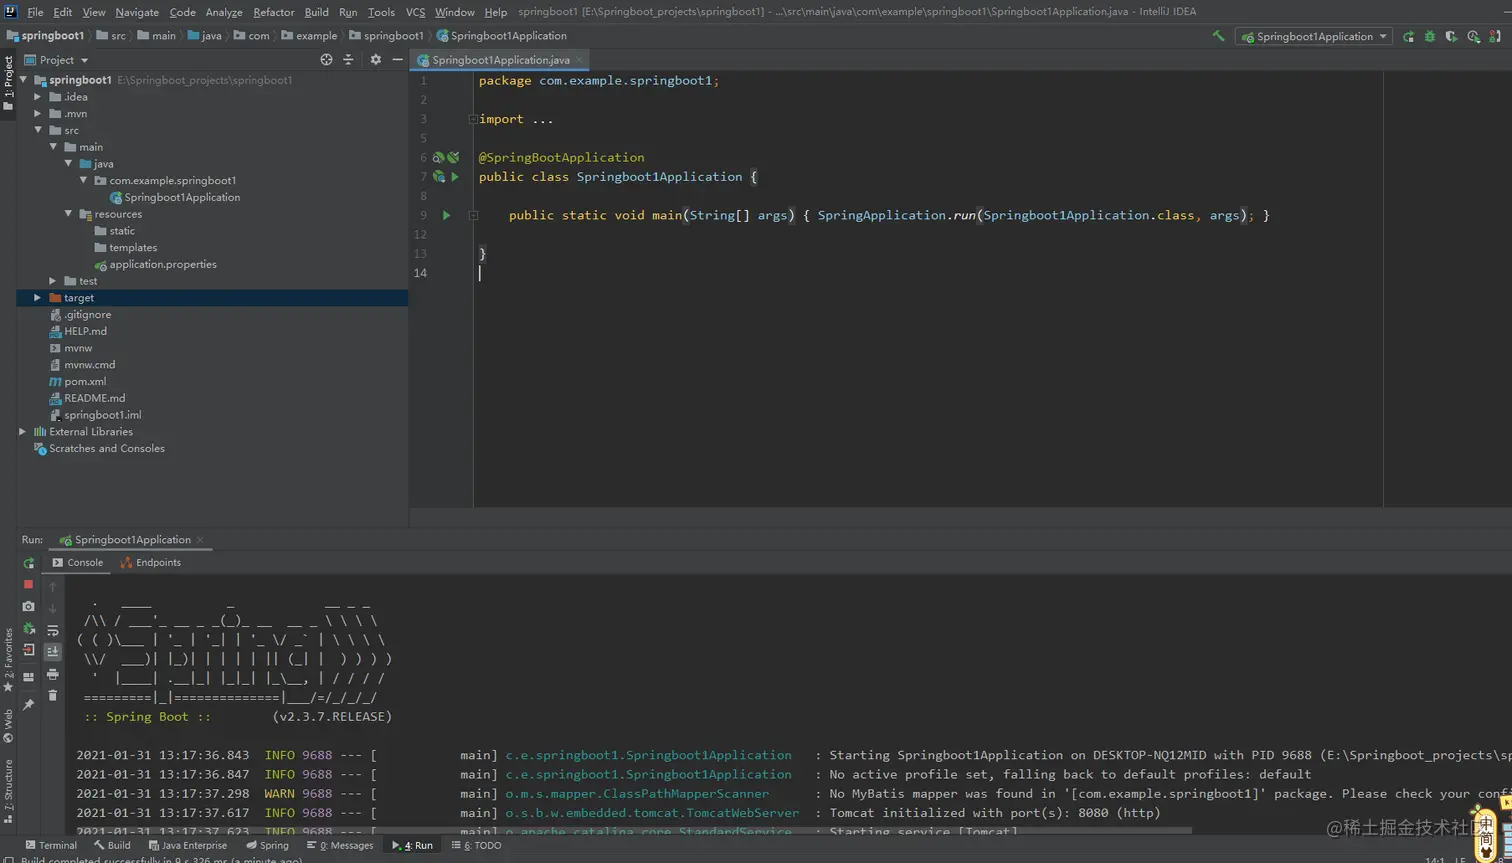Screen dimensions: 1512x863
Task: Open Project panel settings gear
Action: [x=375, y=60]
